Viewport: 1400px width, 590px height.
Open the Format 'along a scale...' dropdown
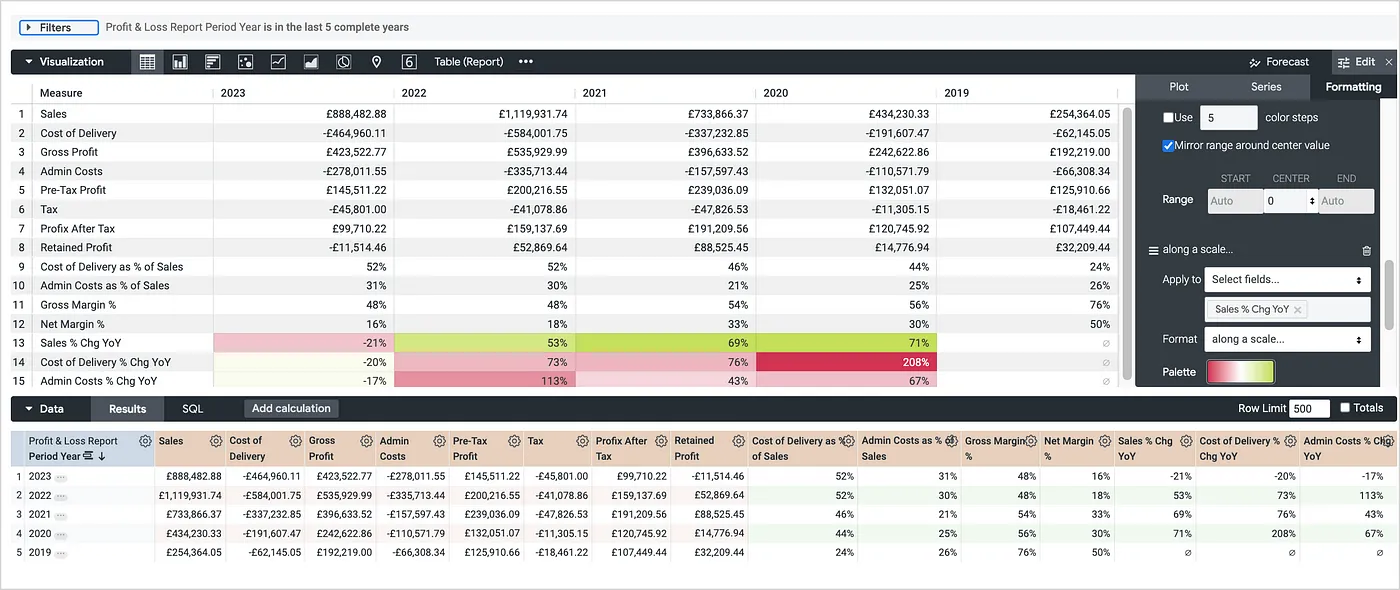pyautogui.click(x=1287, y=339)
